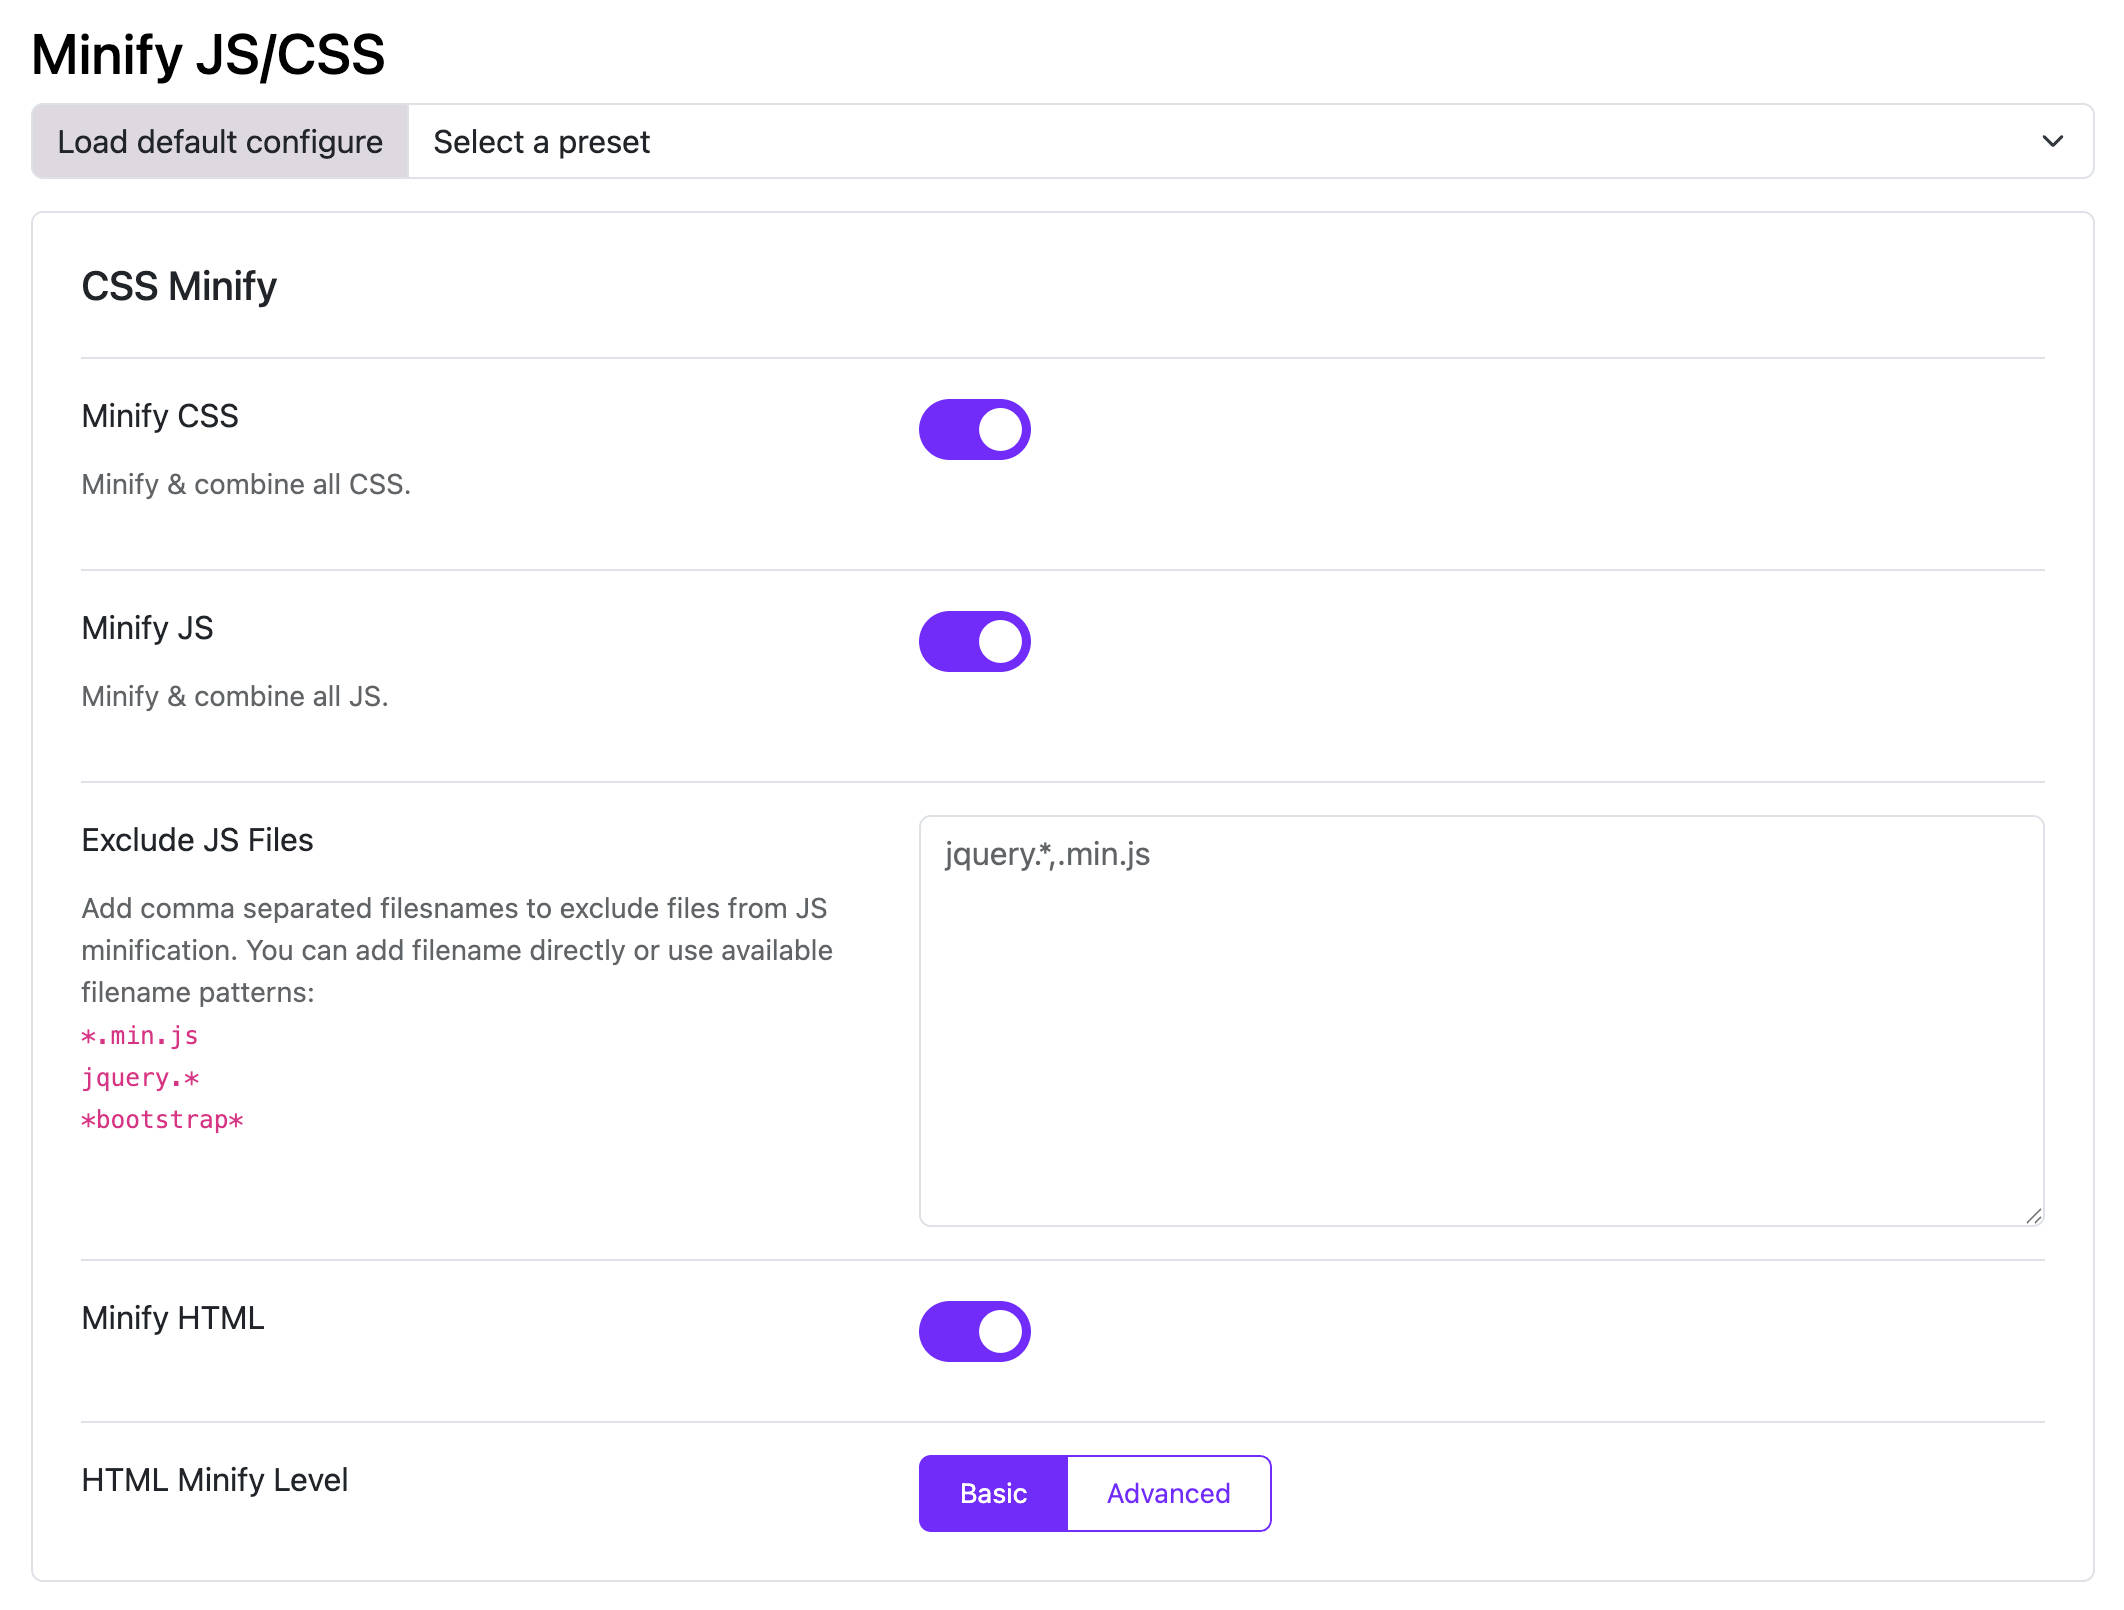
Task: Click the HTML Minify Level label
Action: tap(215, 1480)
